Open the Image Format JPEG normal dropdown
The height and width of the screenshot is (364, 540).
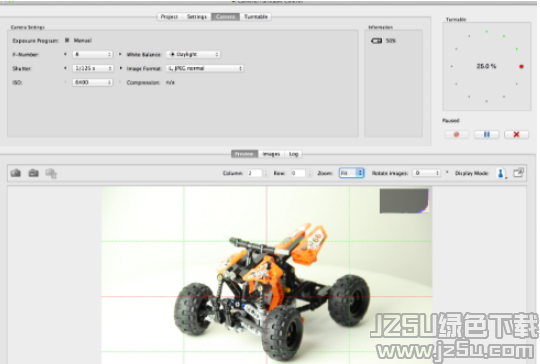pos(205,69)
